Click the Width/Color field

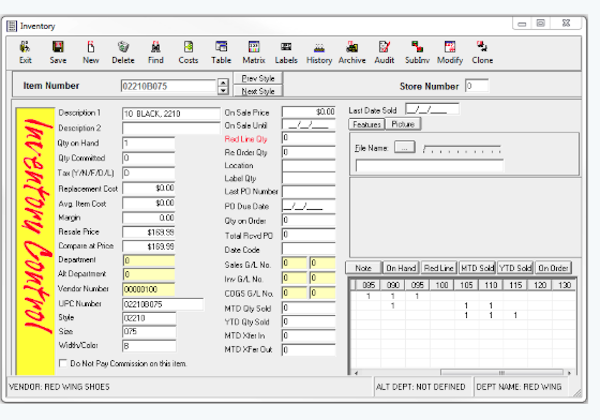coord(149,346)
